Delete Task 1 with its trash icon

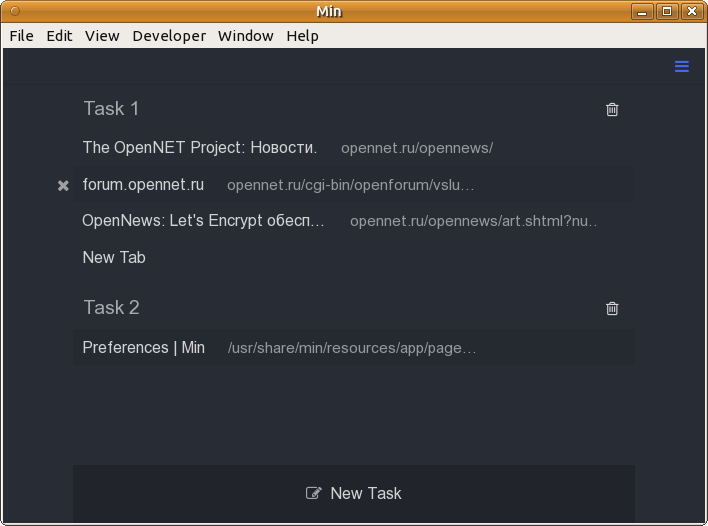pos(612,109)
